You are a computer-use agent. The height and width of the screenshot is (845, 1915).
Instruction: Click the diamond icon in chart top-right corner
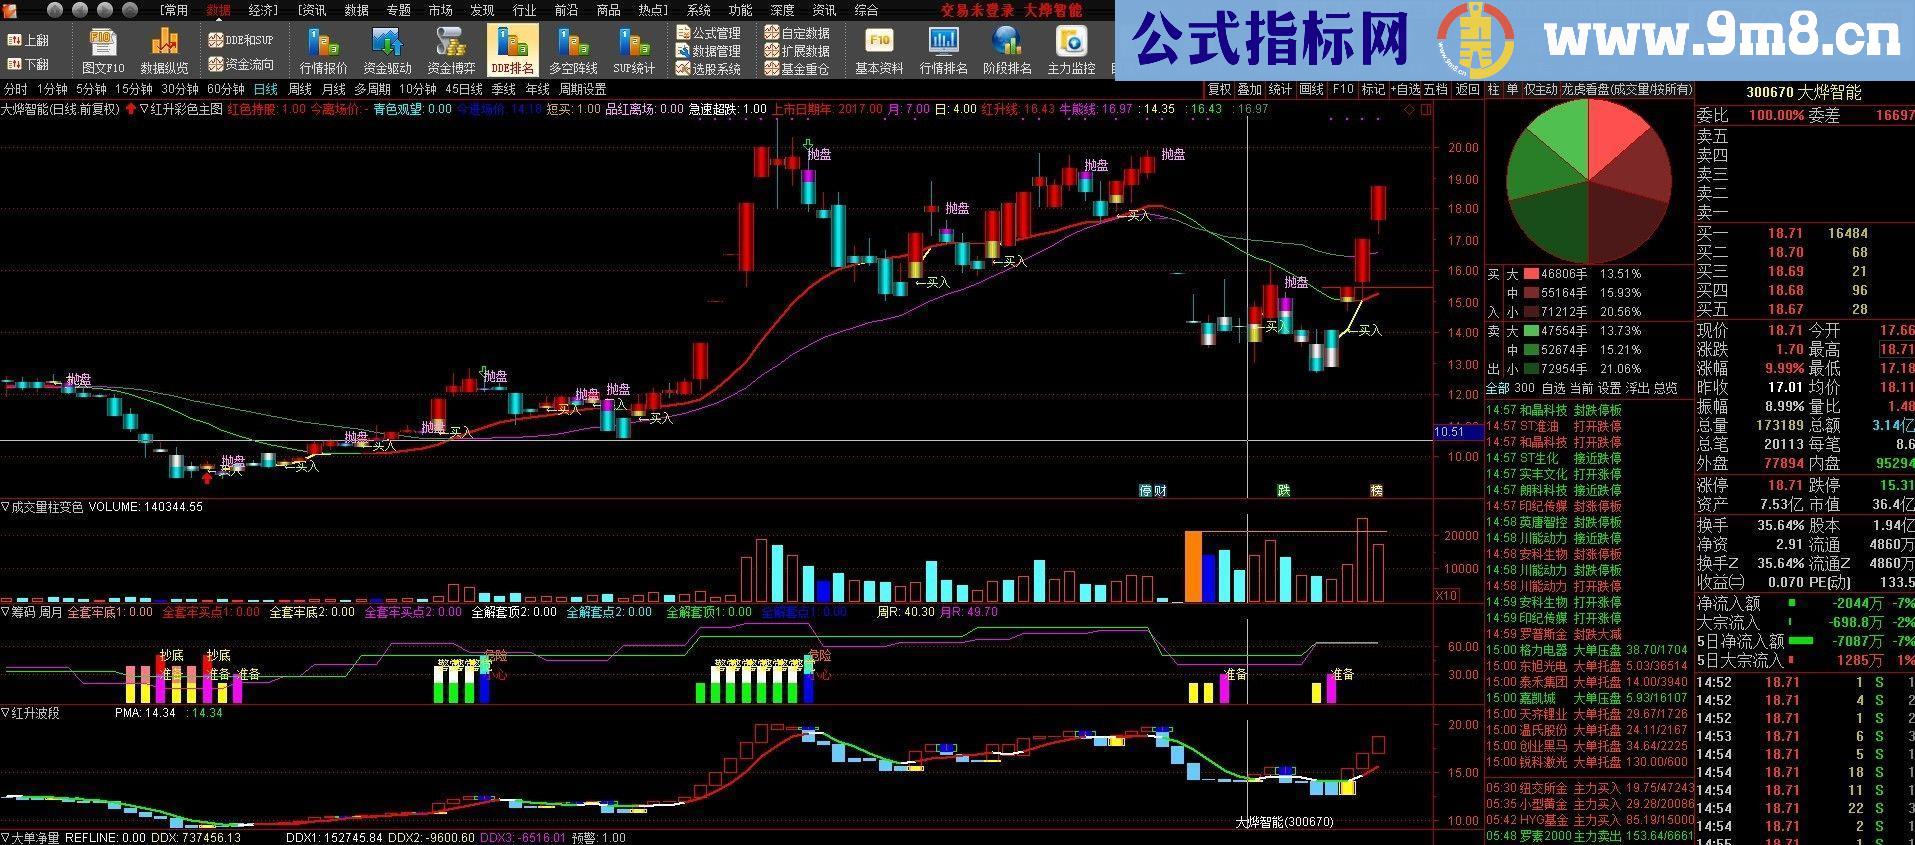click(x=1410, y=109)
